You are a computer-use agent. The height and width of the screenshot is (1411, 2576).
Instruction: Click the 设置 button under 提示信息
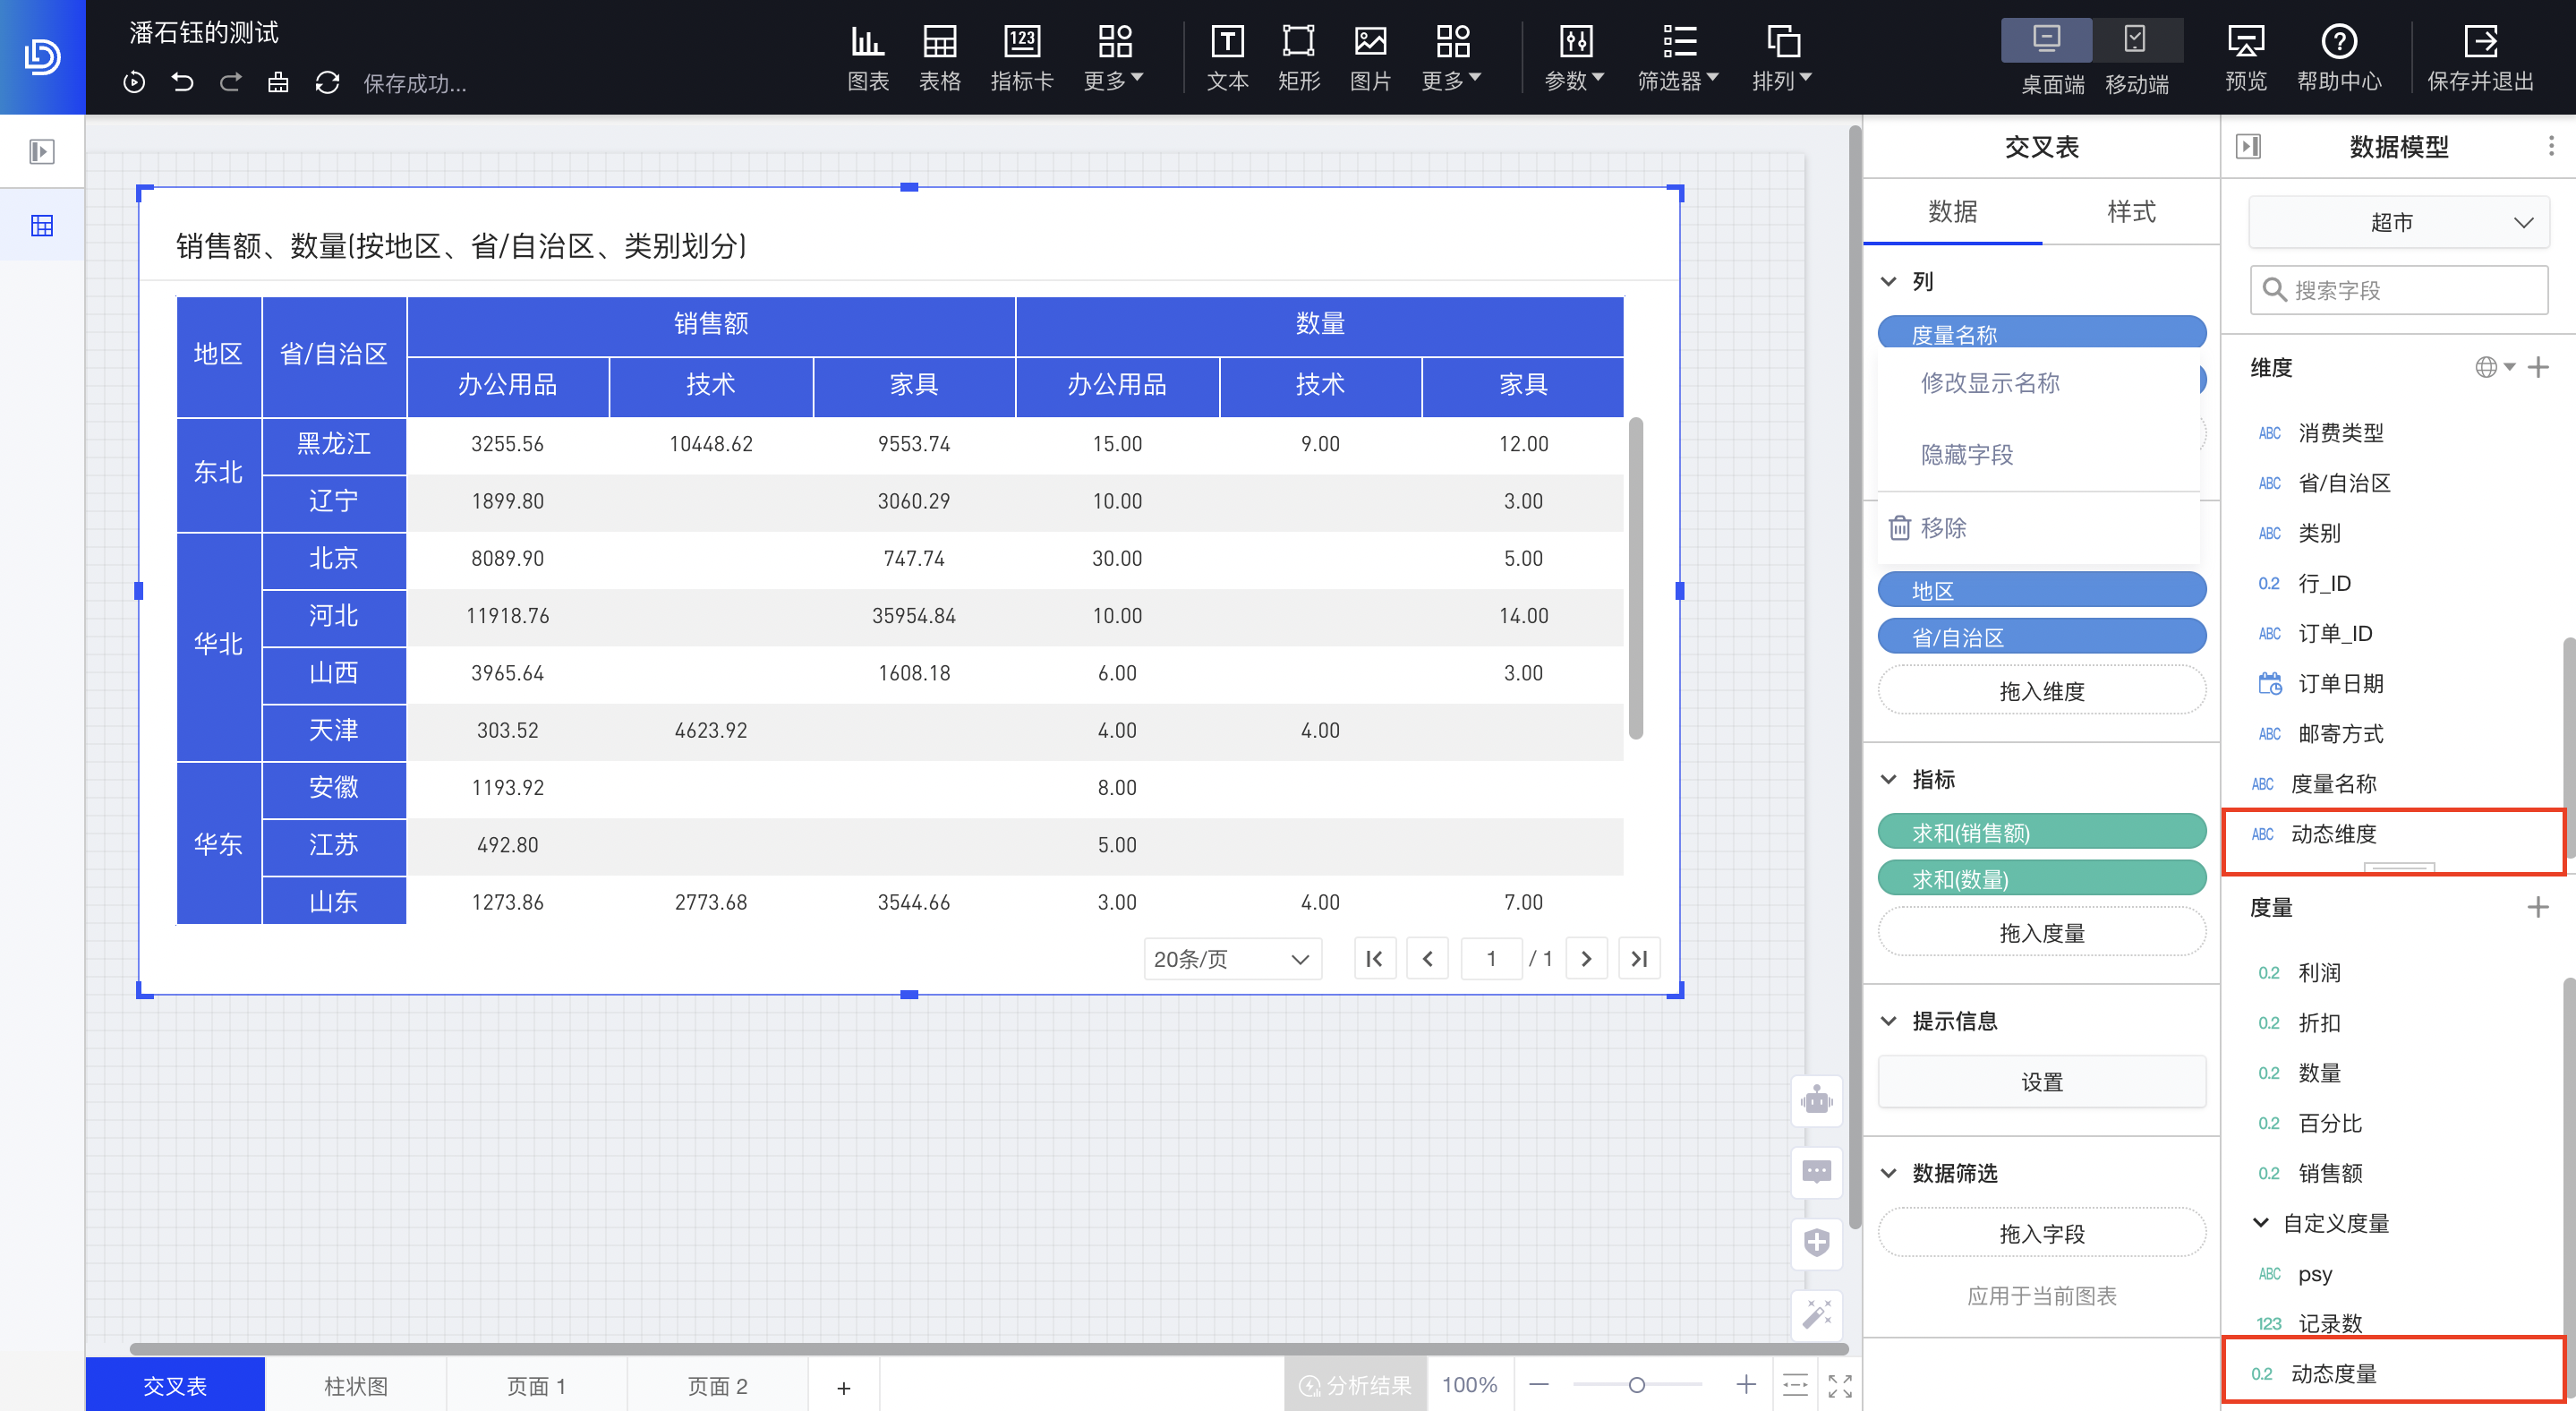pos(2041,1081)
